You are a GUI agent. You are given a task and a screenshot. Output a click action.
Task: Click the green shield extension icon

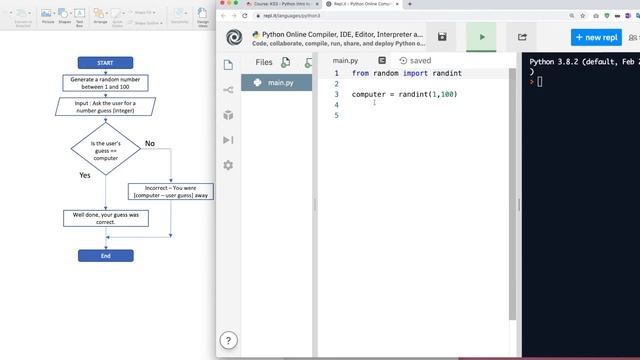(607, 16)
